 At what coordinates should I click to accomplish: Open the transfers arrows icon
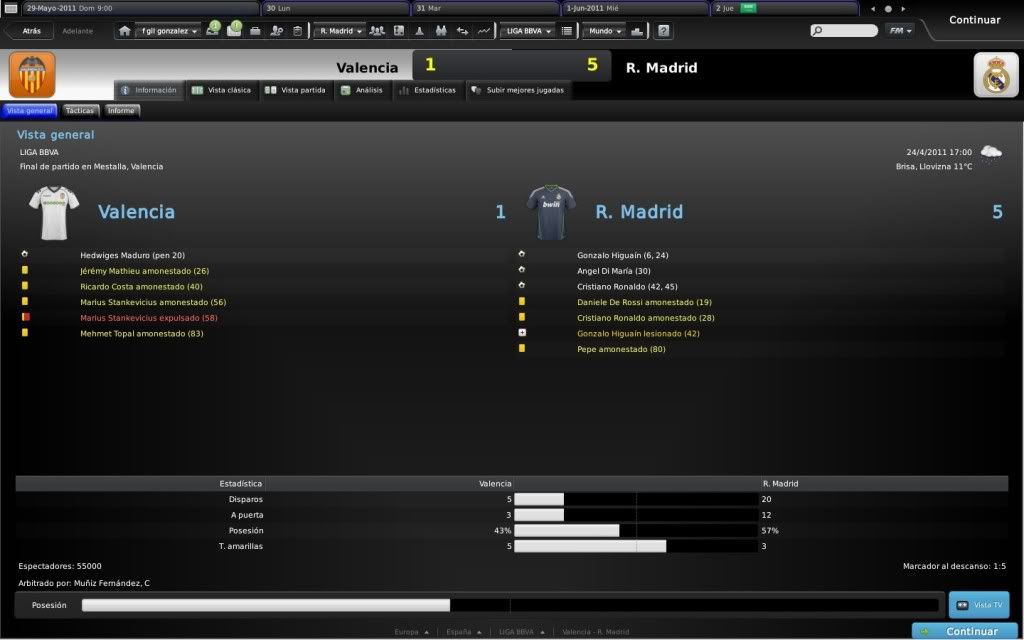[x=463, y=31]
